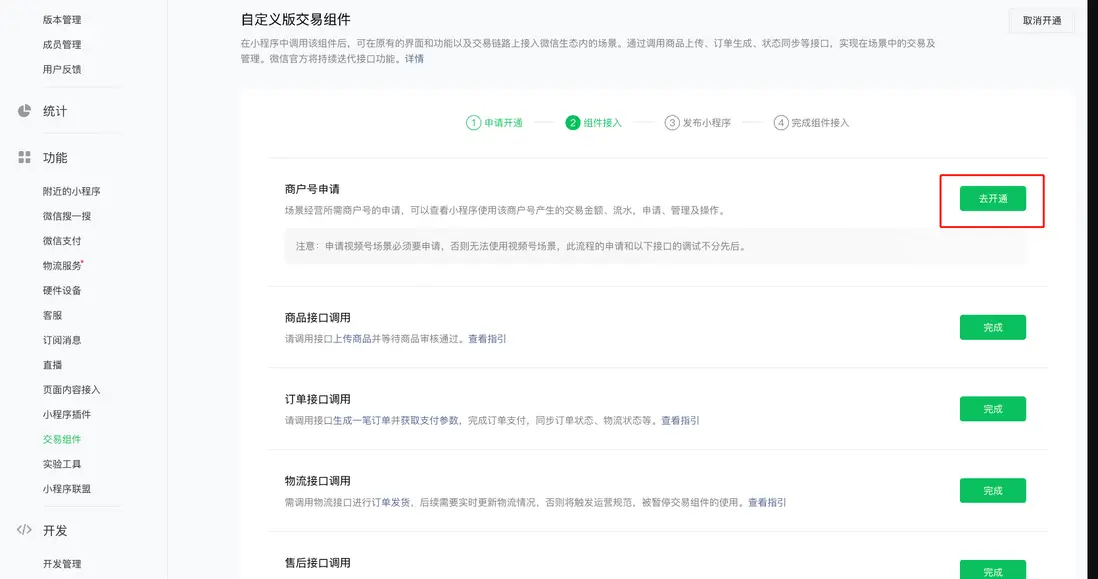This screenshot has height=579, width=1098.
Task: Click the 功能 grid icon
Action: pyautogui.click(x=25, y=158)
